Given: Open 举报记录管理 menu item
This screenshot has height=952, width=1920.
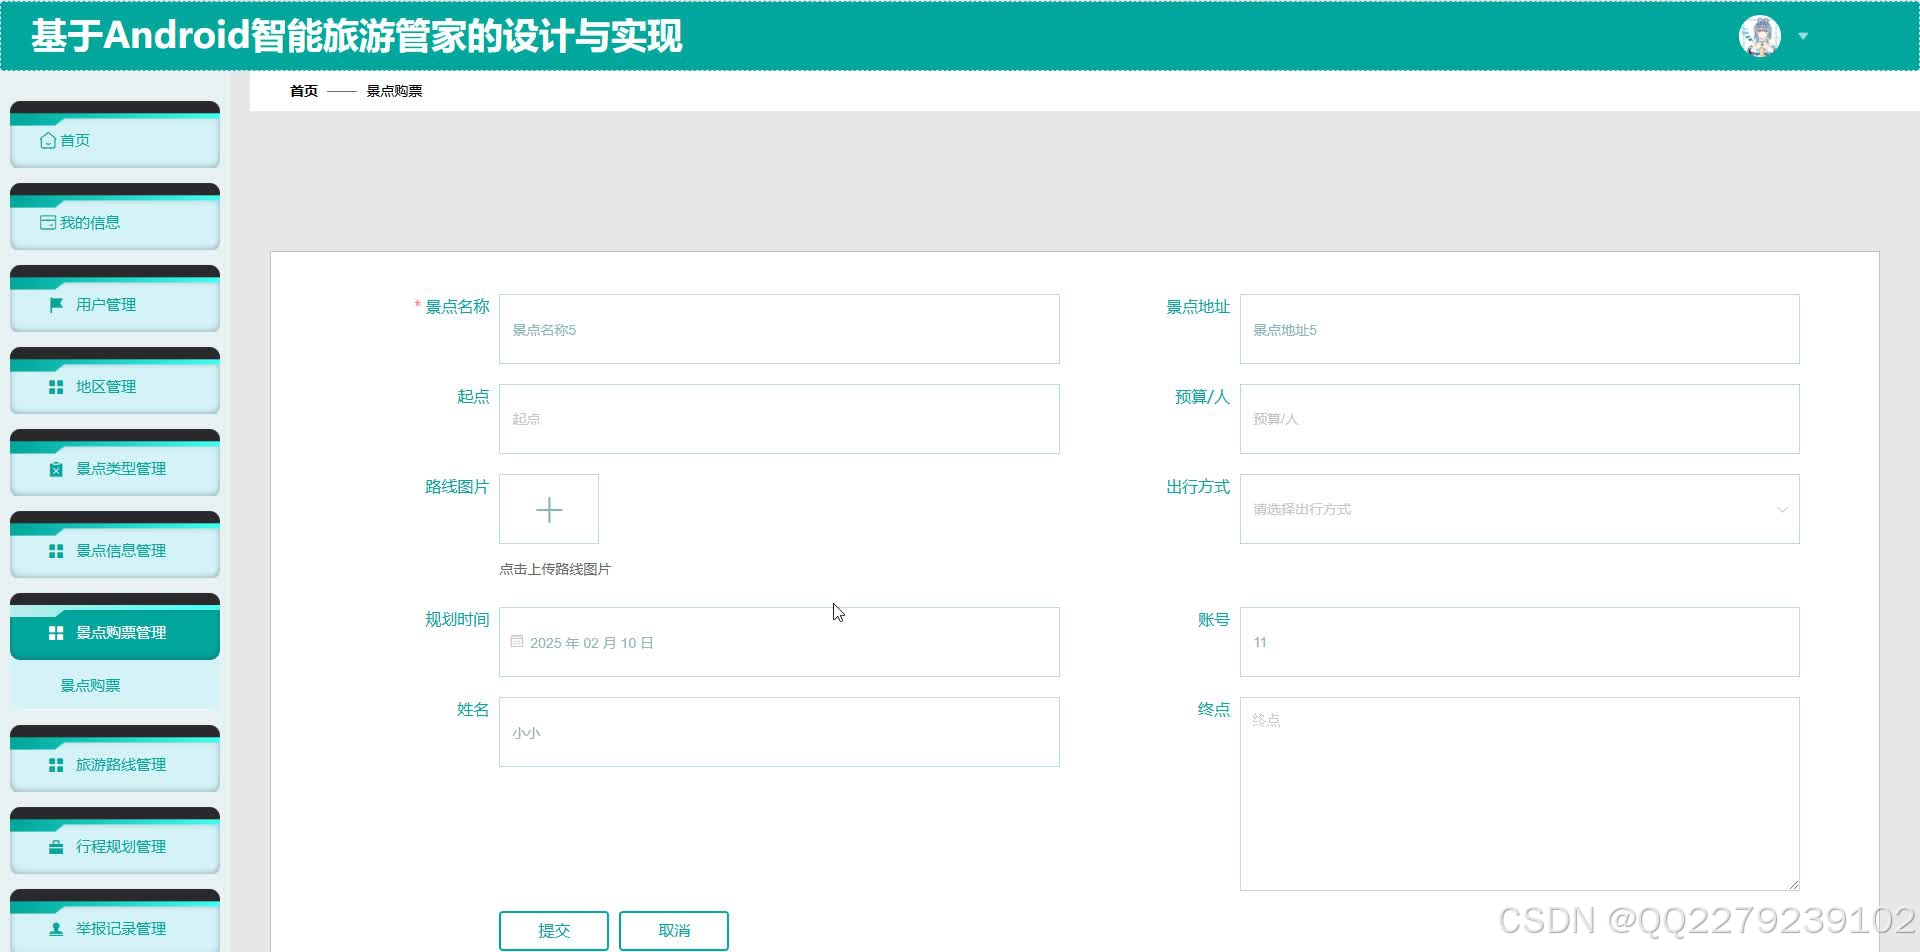Looking at the screenshot, I should 115,921.
